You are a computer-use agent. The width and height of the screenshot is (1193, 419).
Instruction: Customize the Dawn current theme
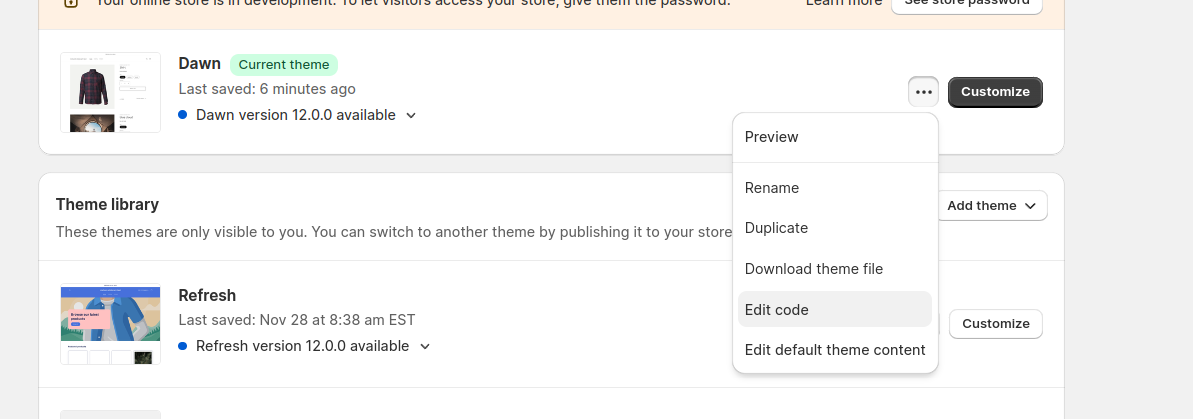(995, 92)
